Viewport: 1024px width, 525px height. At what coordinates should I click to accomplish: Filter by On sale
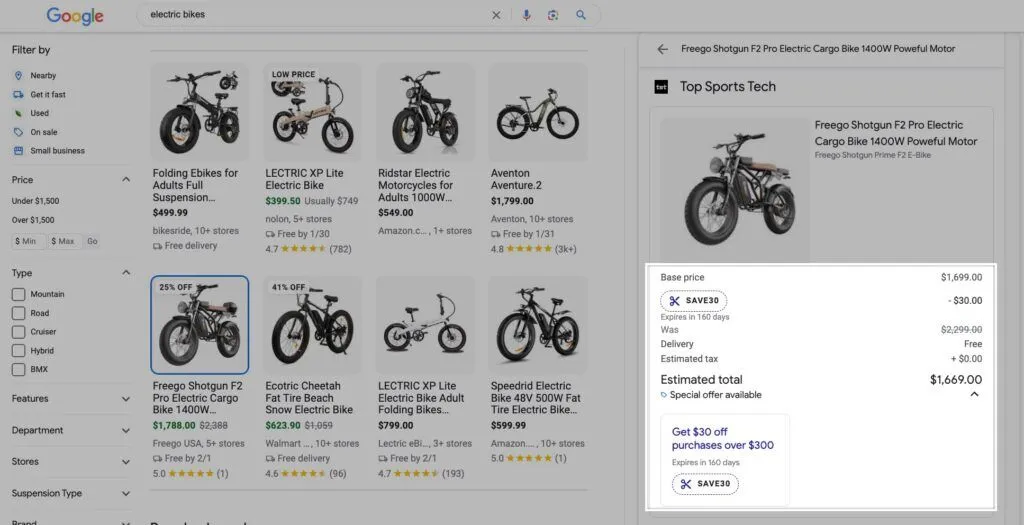[44, 132]
